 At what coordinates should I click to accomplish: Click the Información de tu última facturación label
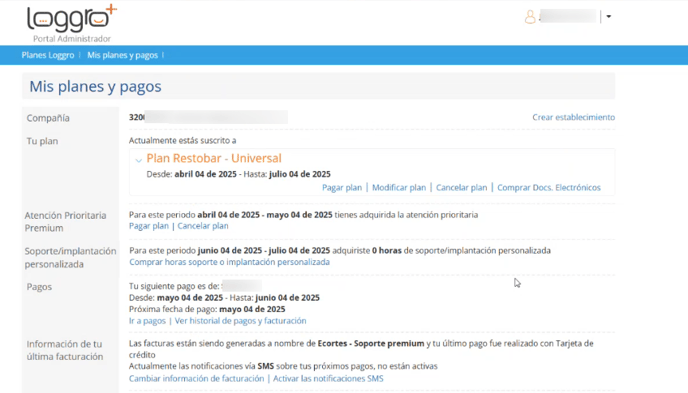point(64,350)
